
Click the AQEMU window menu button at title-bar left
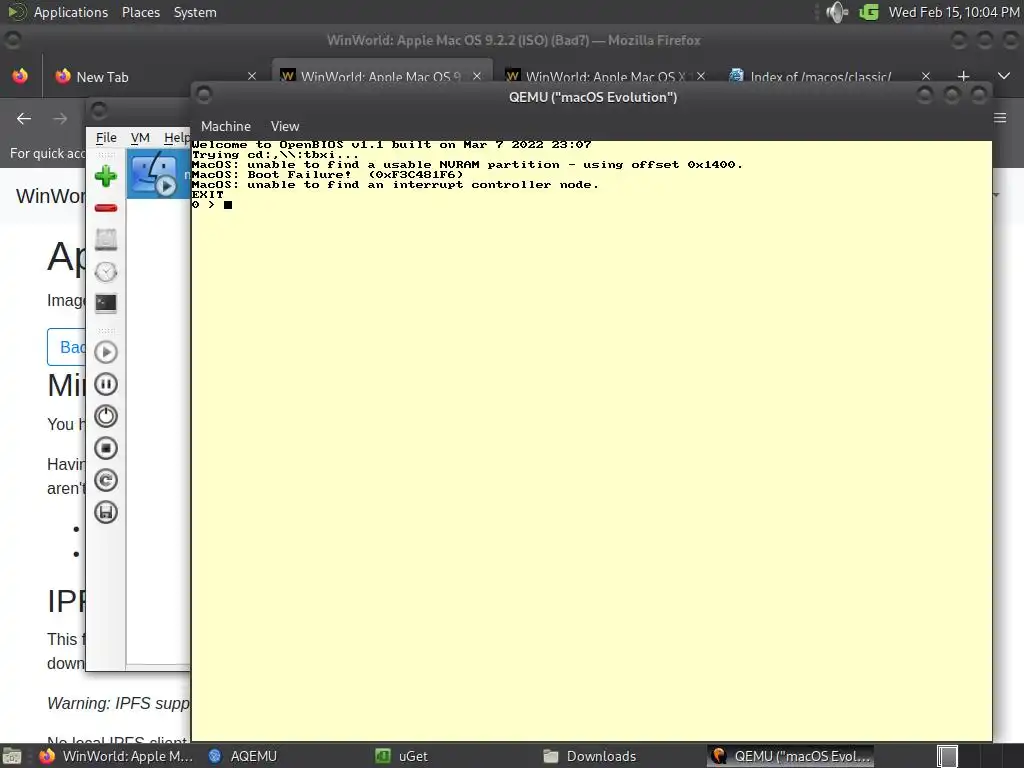tap(99, 110)
